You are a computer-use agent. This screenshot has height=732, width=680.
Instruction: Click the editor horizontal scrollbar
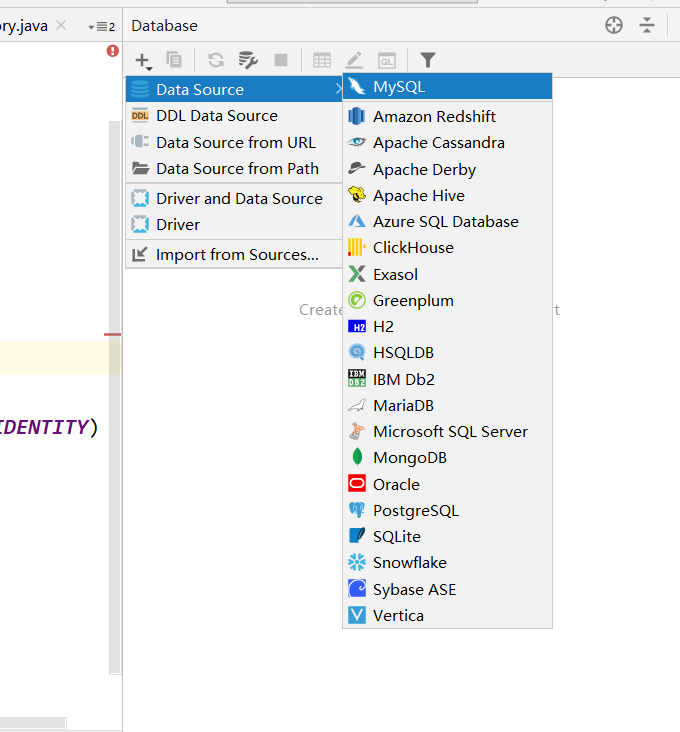click(33, 723)
